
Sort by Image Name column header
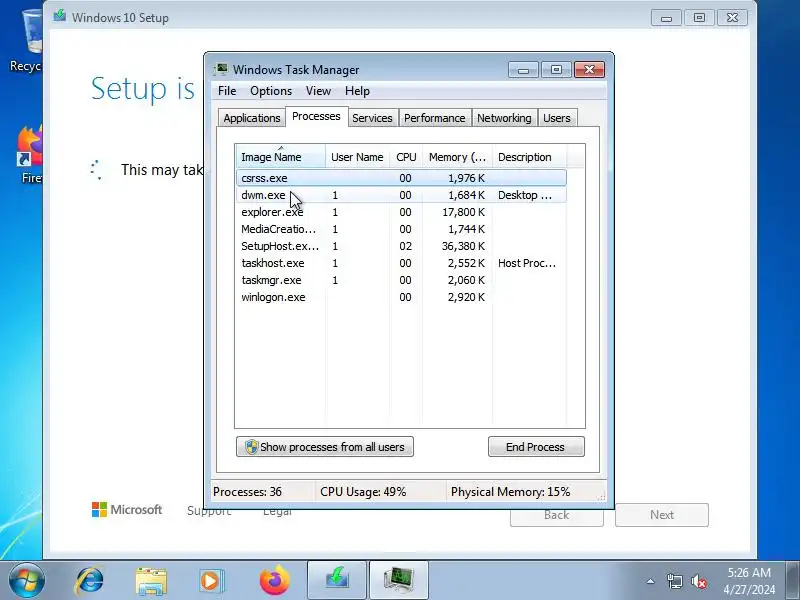281,157
